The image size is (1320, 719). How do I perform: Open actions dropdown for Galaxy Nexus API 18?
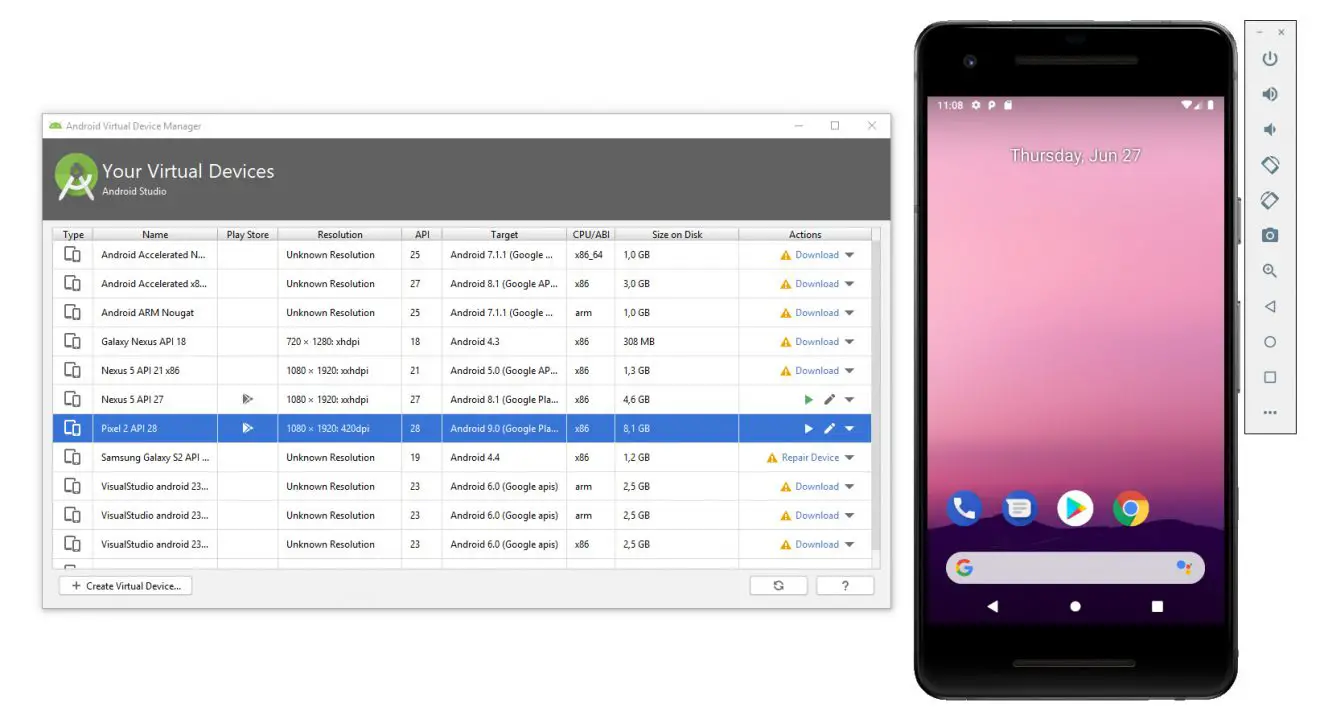[x=850, y=341]
